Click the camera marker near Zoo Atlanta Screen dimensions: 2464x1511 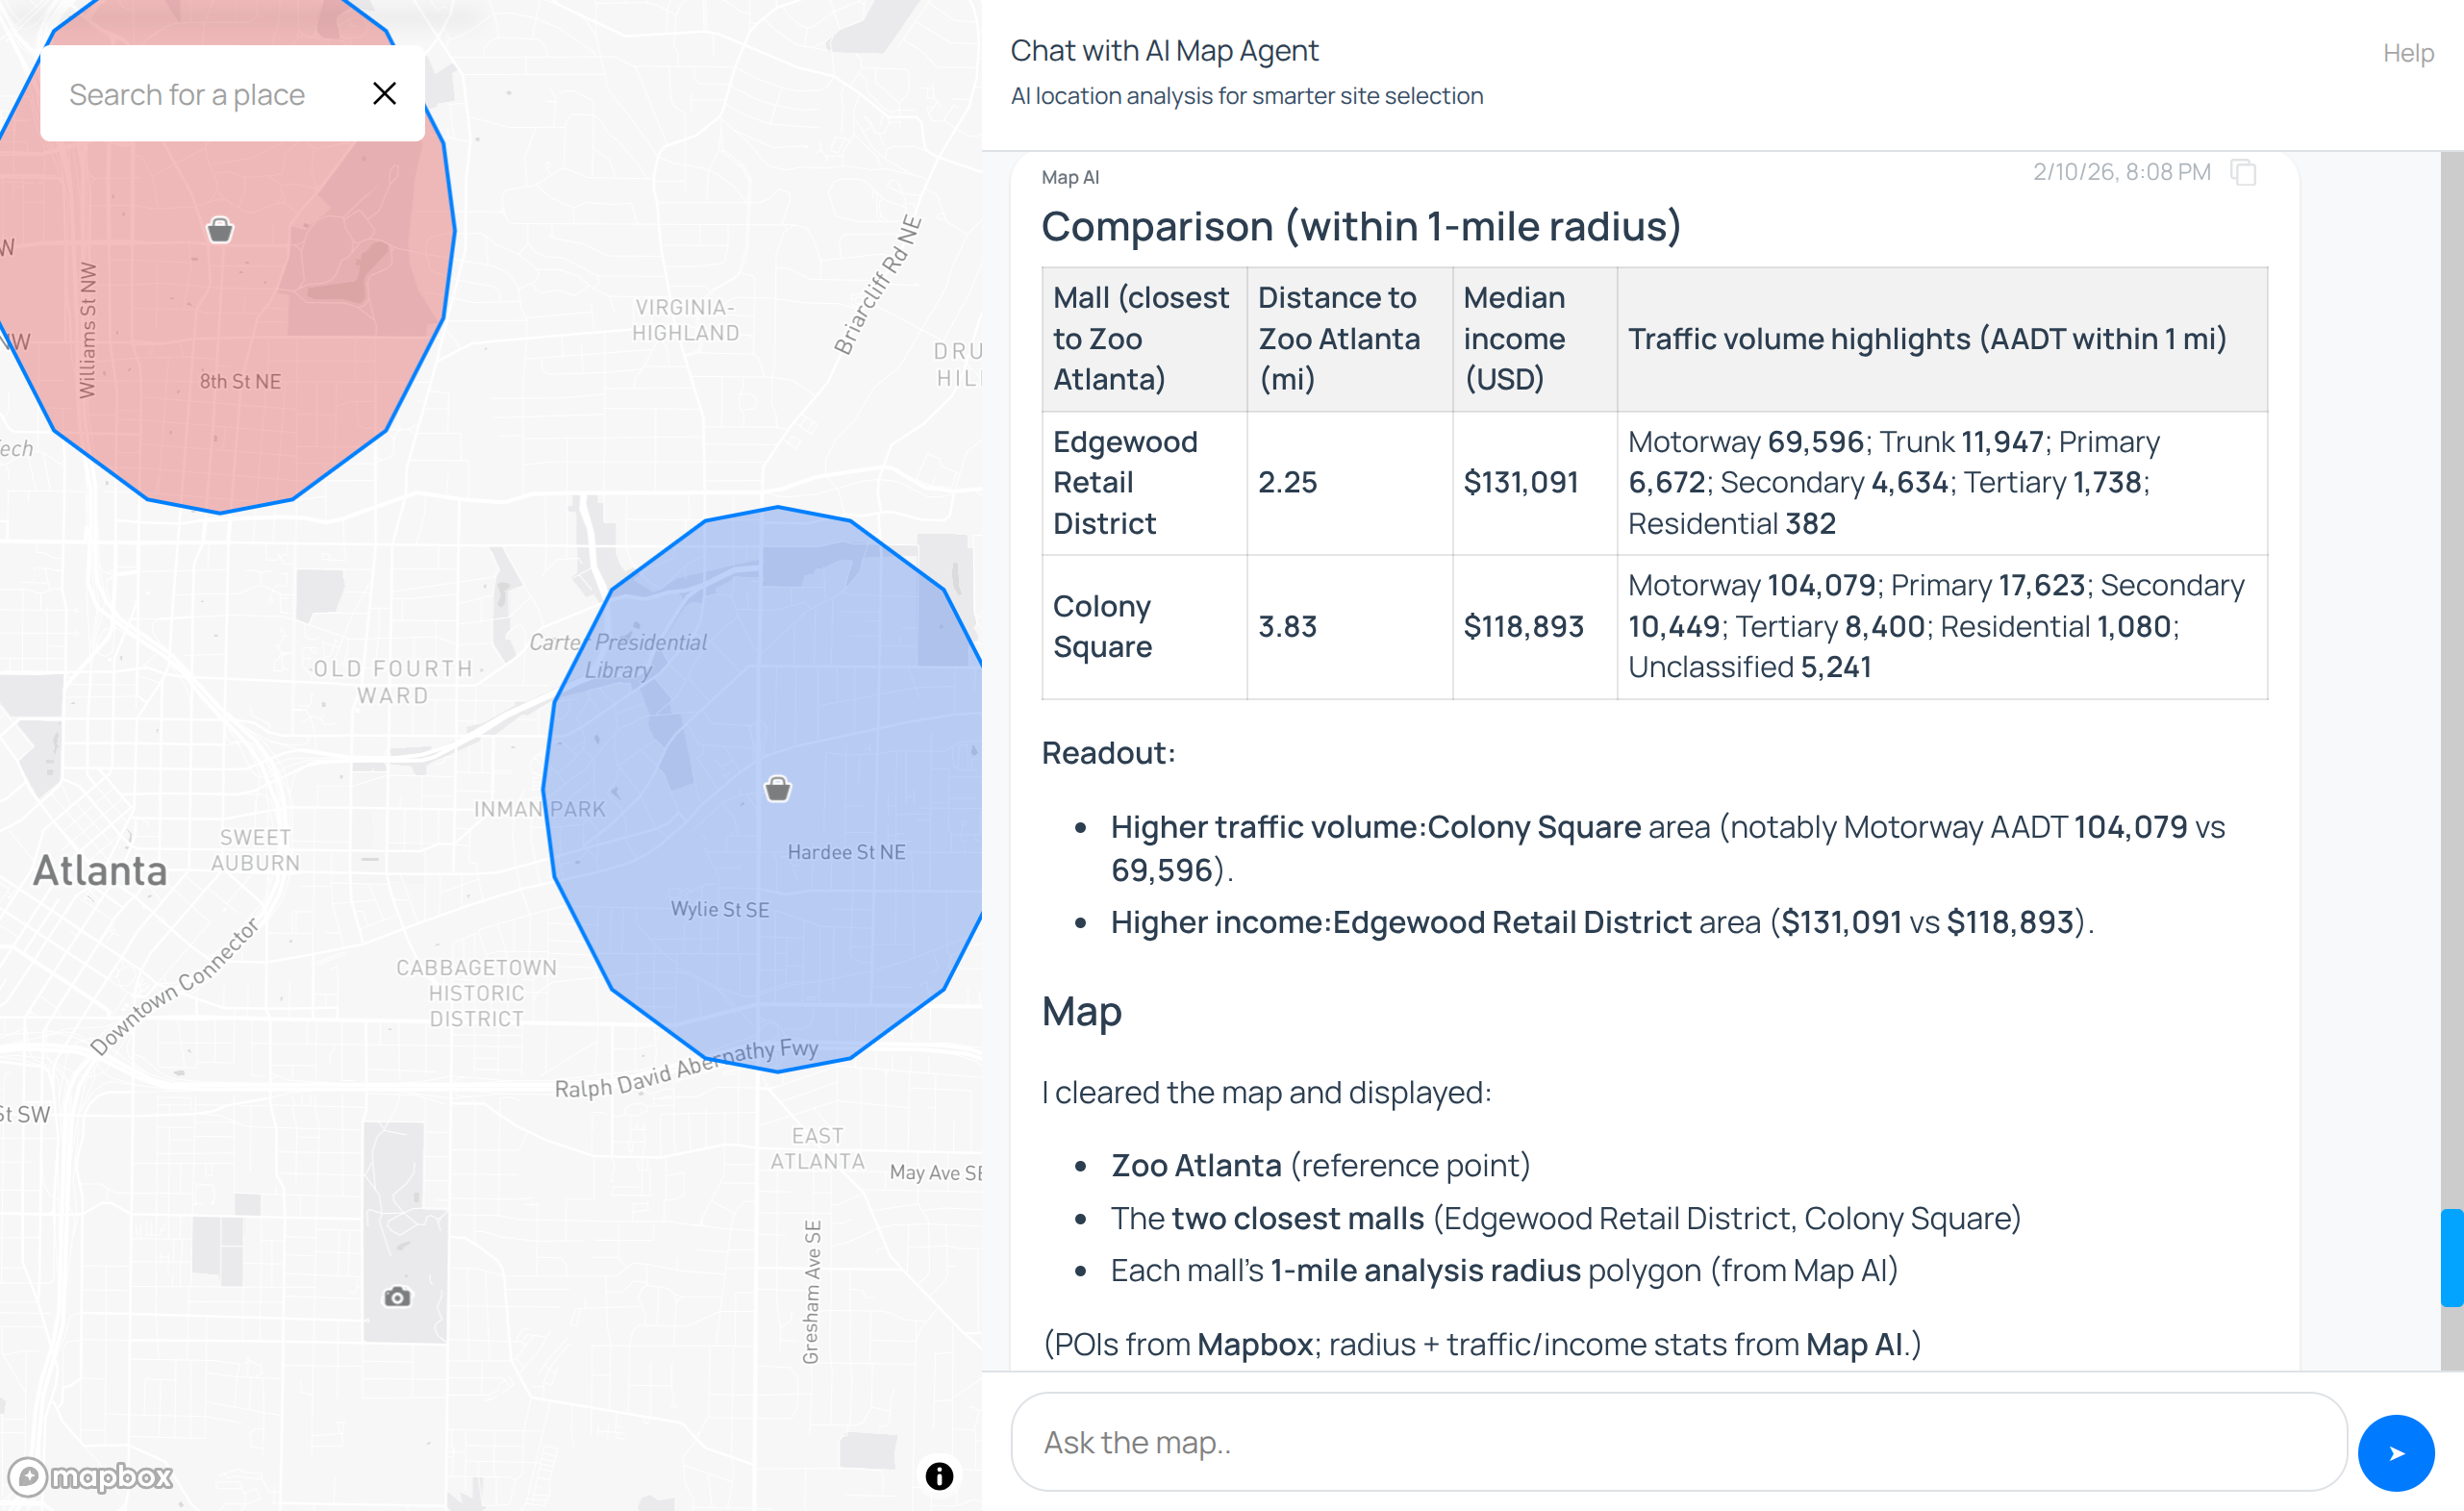[397, 1297]
